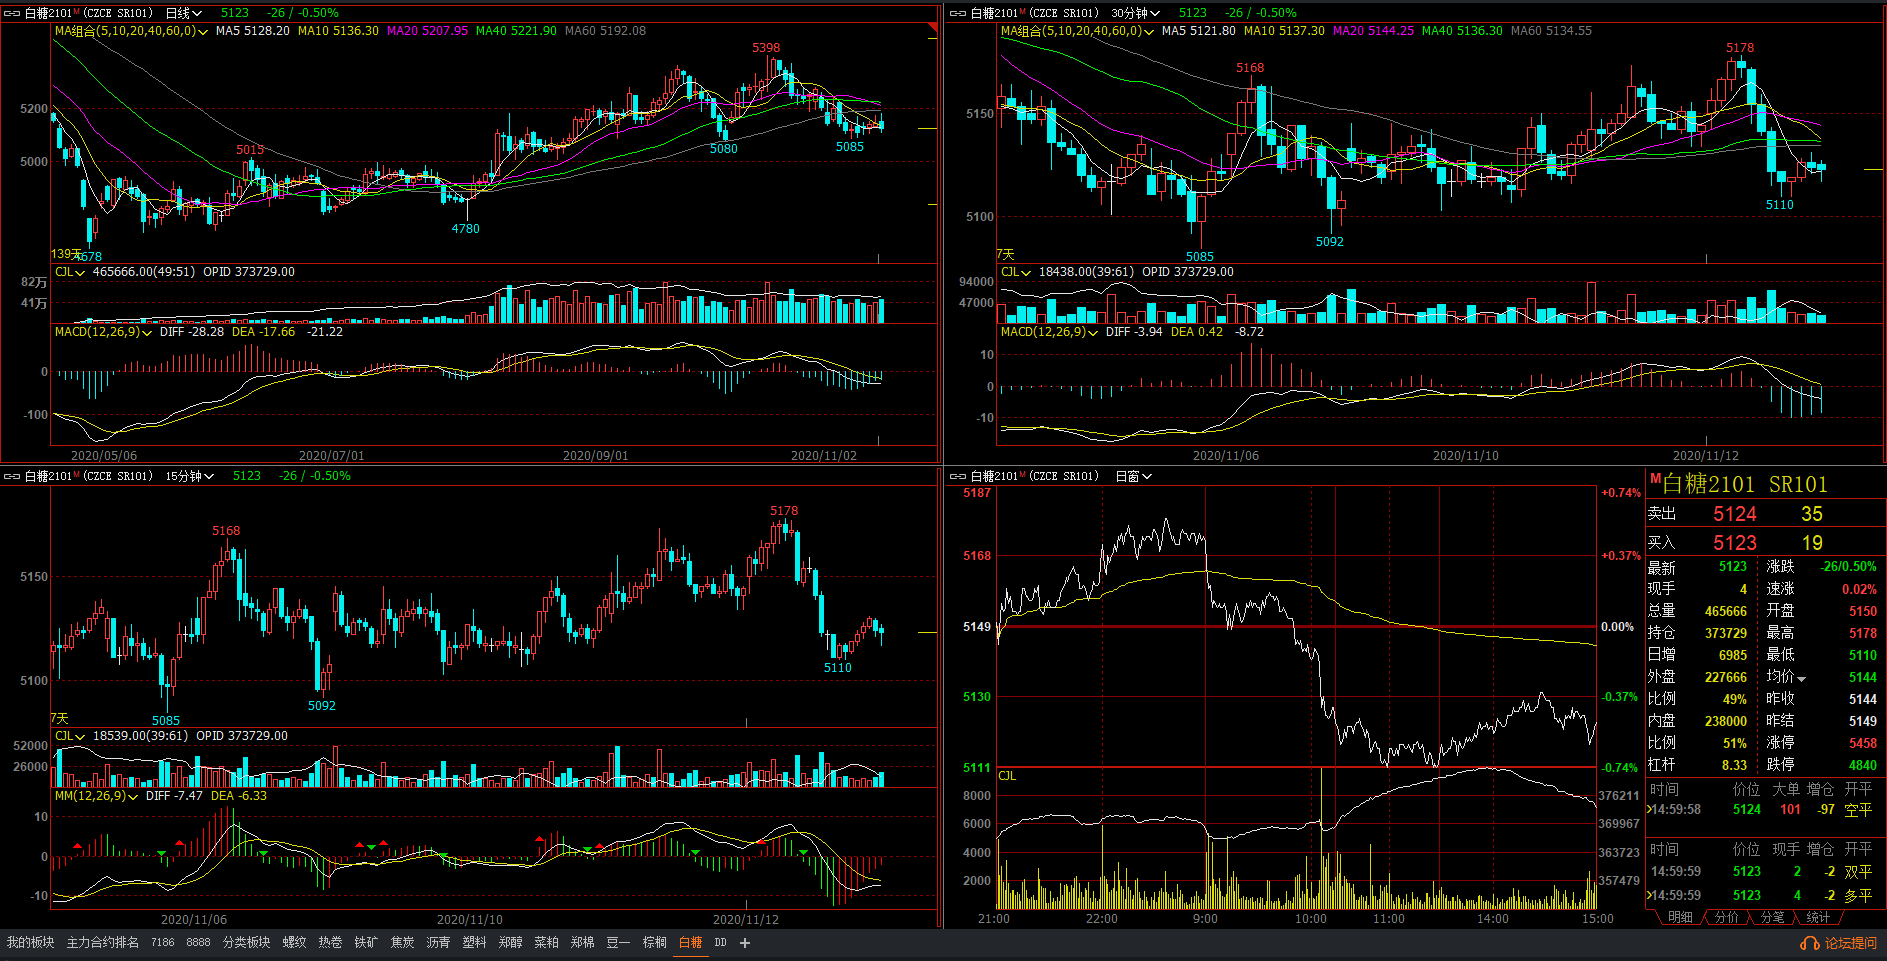Viewport: 1887px width, 961px height.
Task: Click the link icon in the 15-minute chart header
Action: pyautogui.click(x=12, y=476)
